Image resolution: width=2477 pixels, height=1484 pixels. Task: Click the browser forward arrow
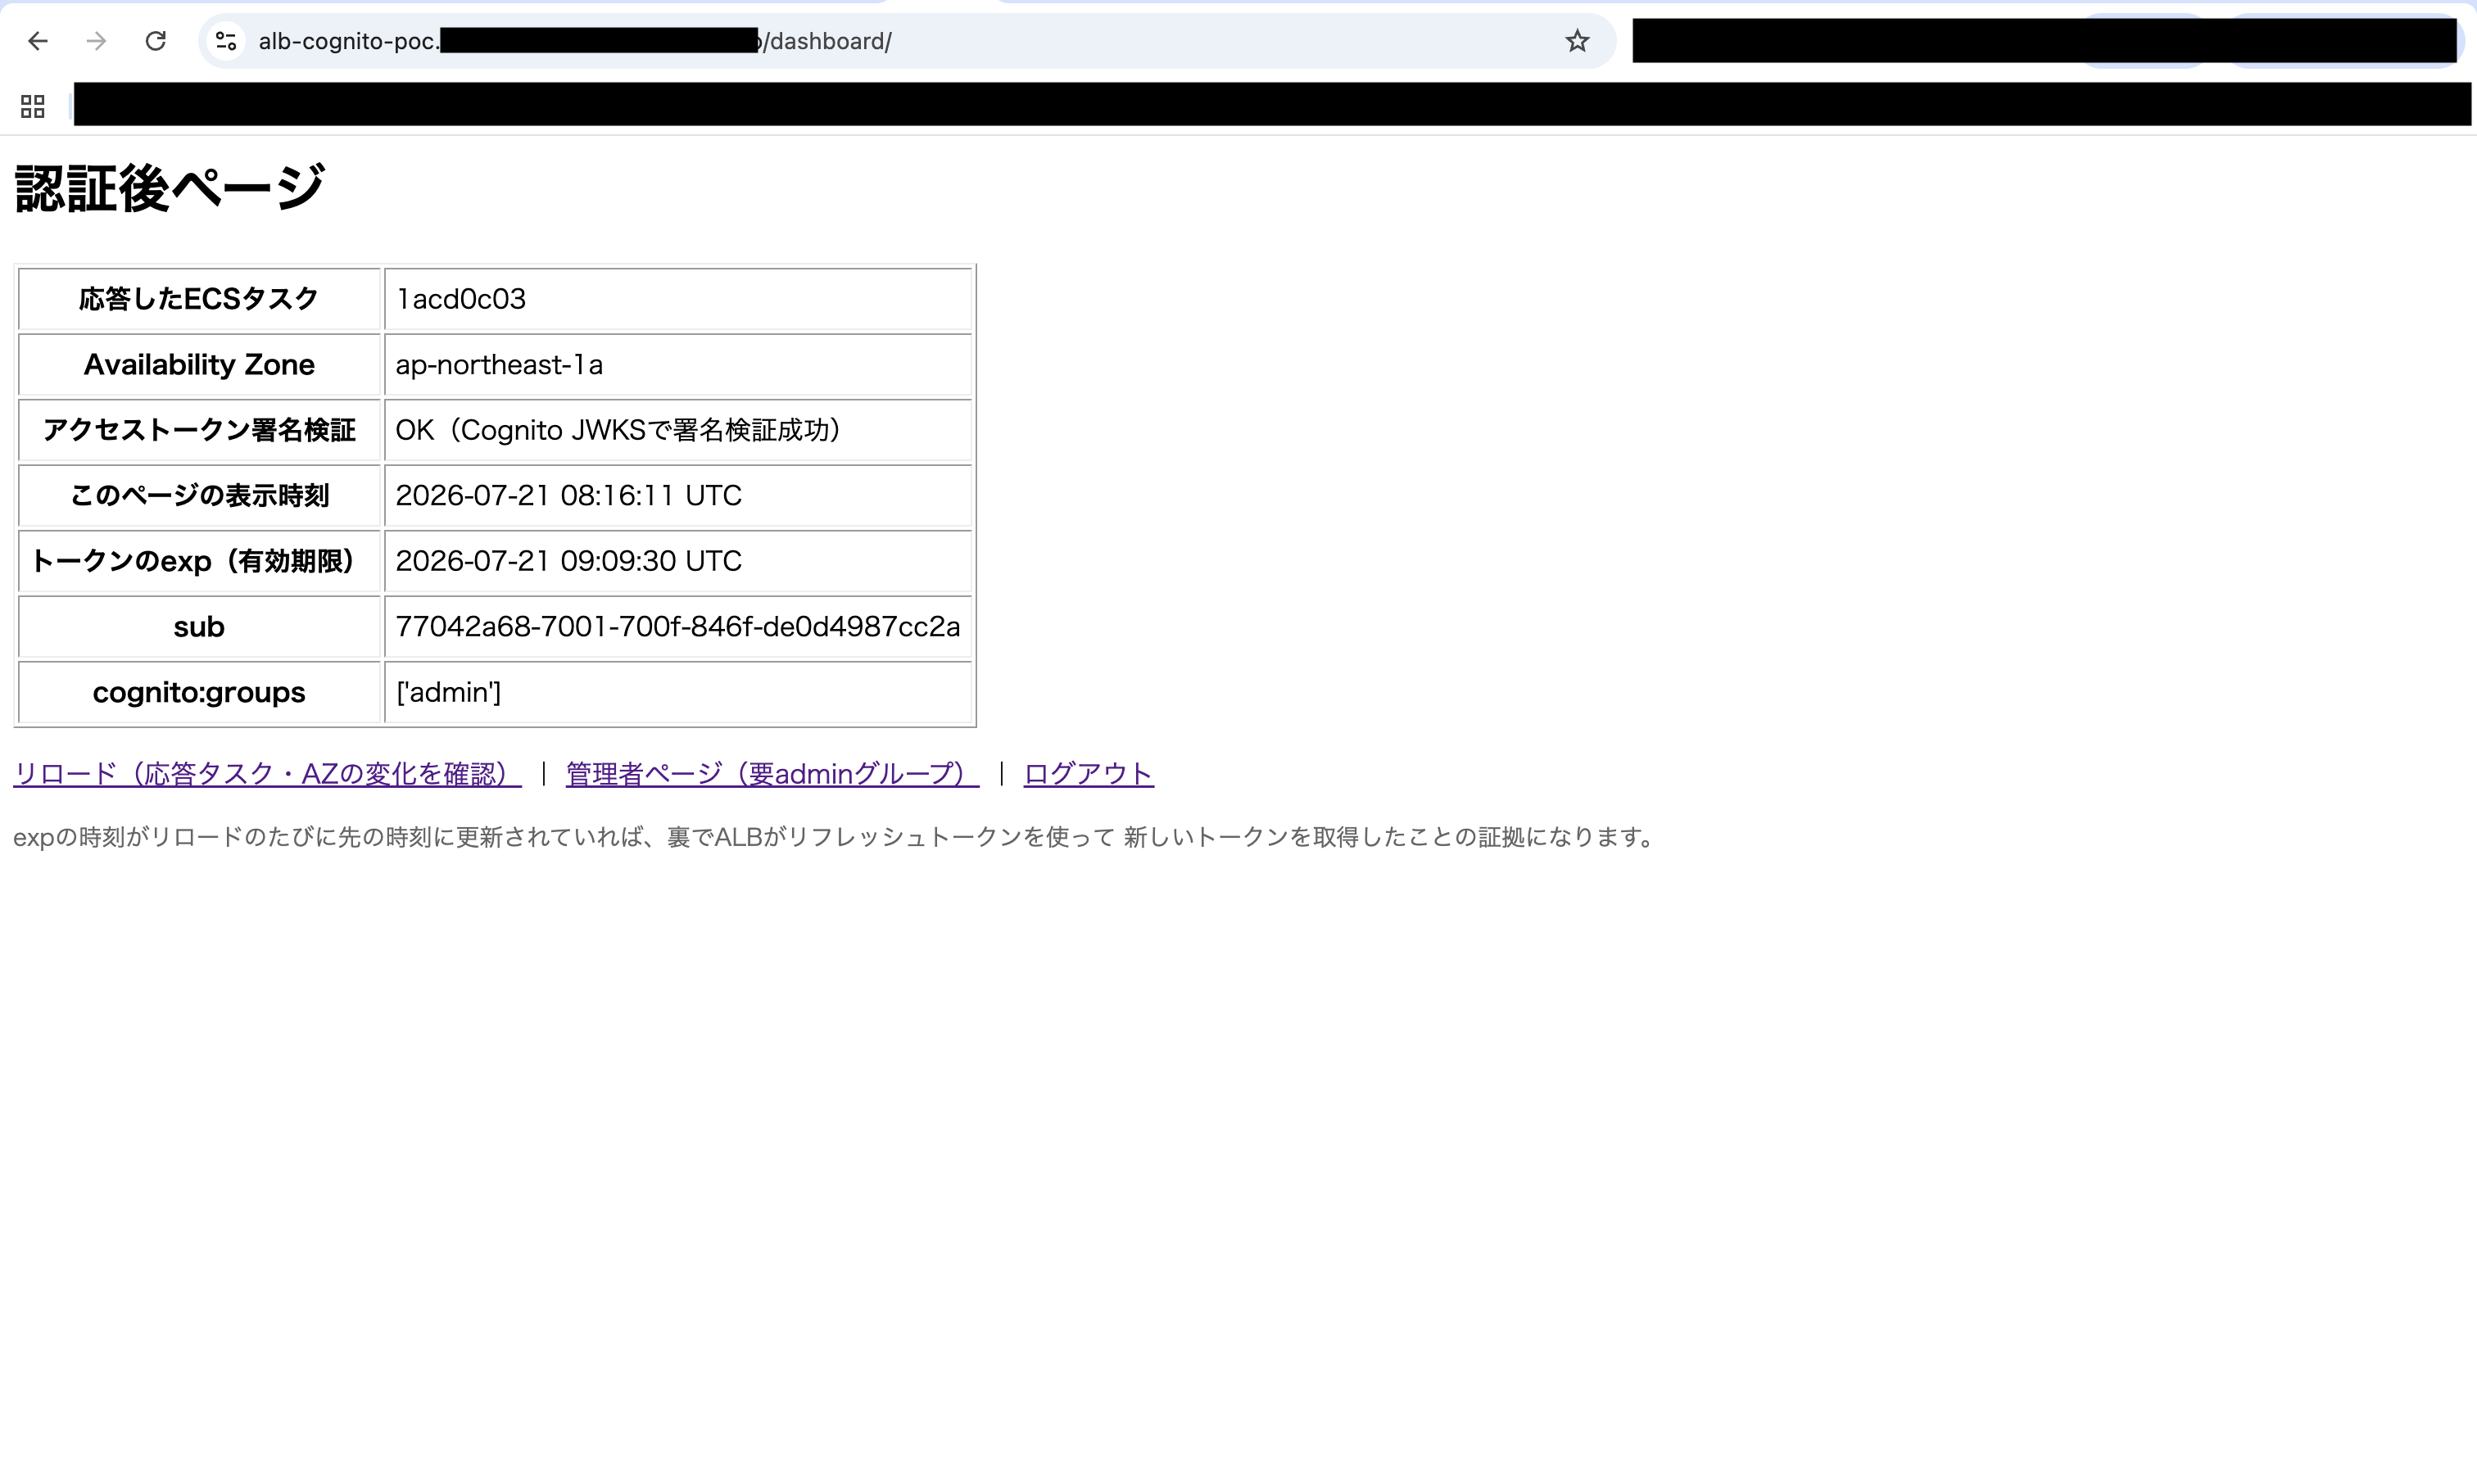(96, 41)
